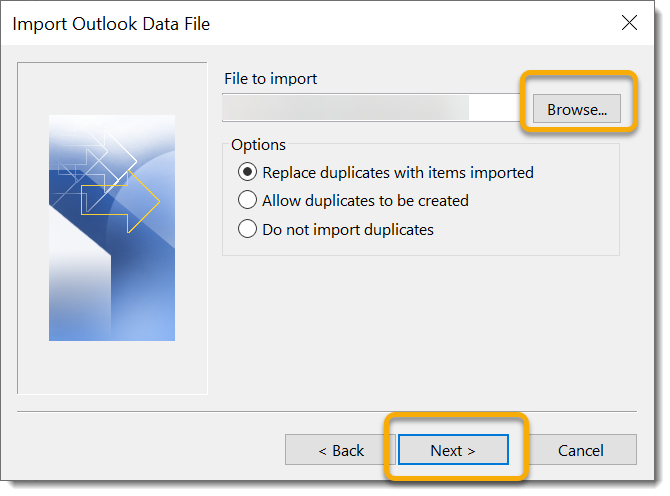Click the 'Options' group heading
This screenshot has height=496, width=670.
pos(258,144)
